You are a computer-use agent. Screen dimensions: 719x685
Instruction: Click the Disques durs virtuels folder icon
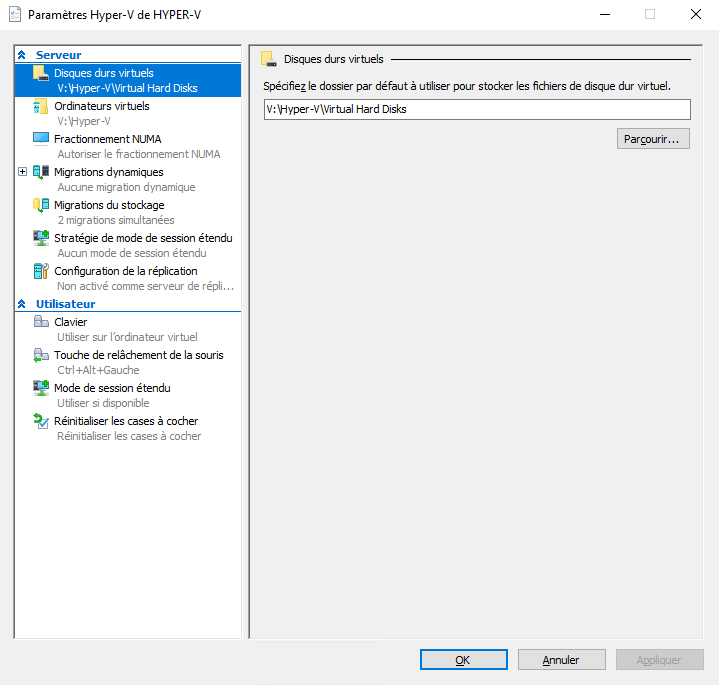click(41, 73)
